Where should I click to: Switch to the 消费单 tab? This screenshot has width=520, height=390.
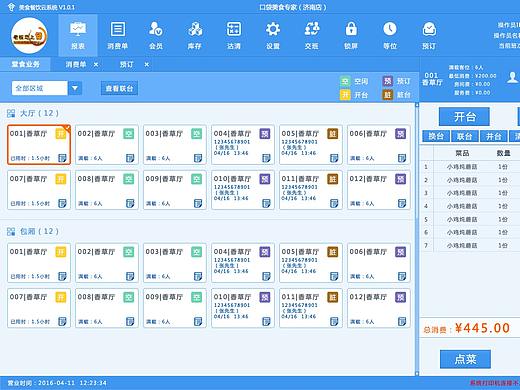point(76,64)
